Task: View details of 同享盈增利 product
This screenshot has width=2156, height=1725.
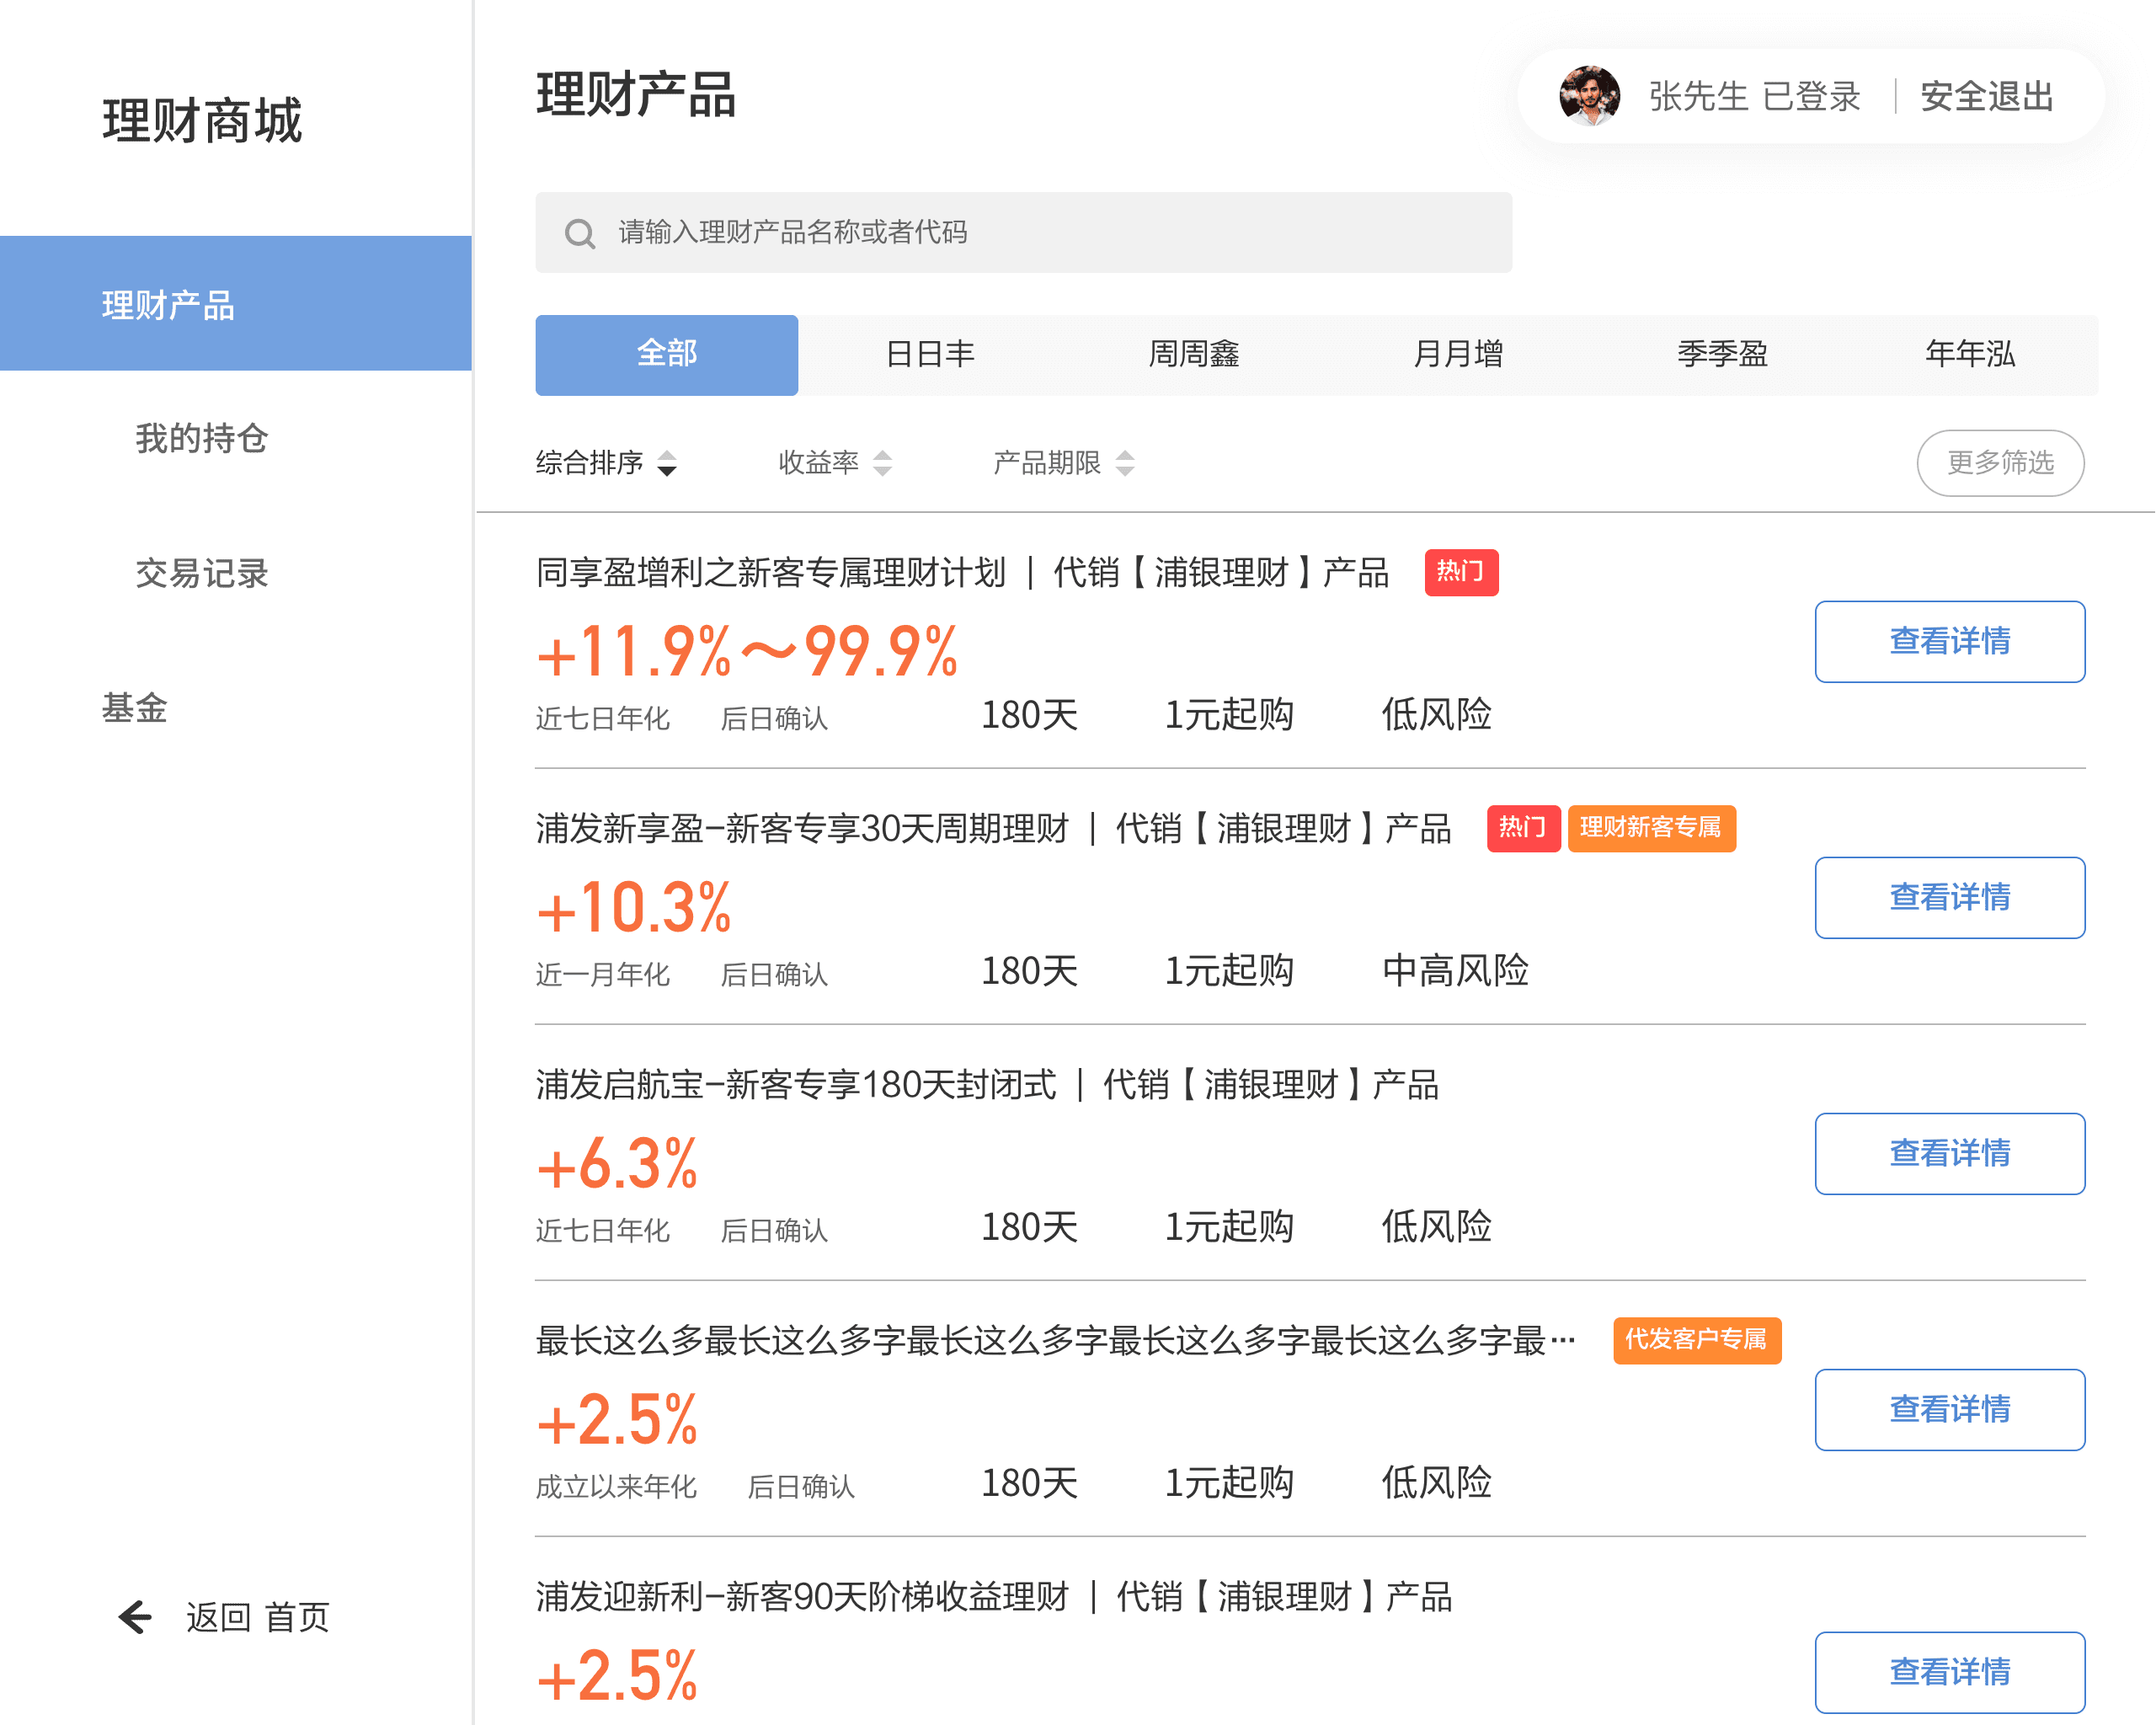Action: tap(1949, 641)
